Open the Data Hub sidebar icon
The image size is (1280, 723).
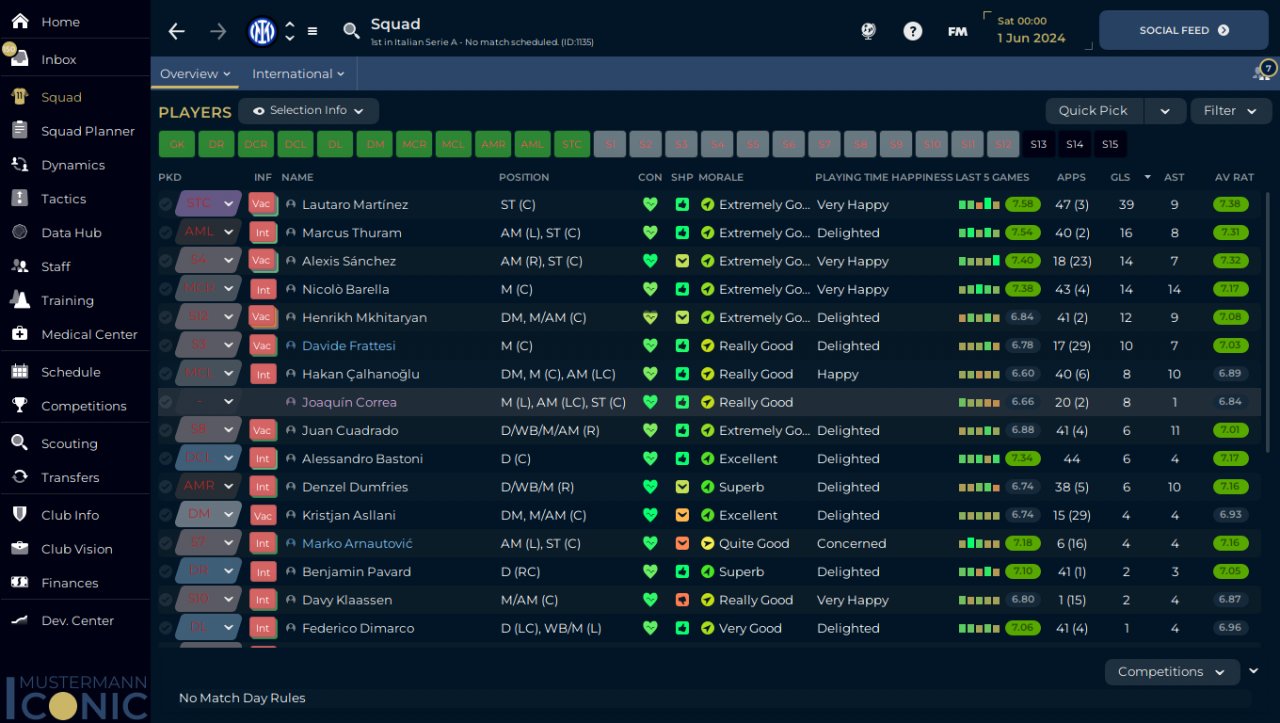(20, 232)
